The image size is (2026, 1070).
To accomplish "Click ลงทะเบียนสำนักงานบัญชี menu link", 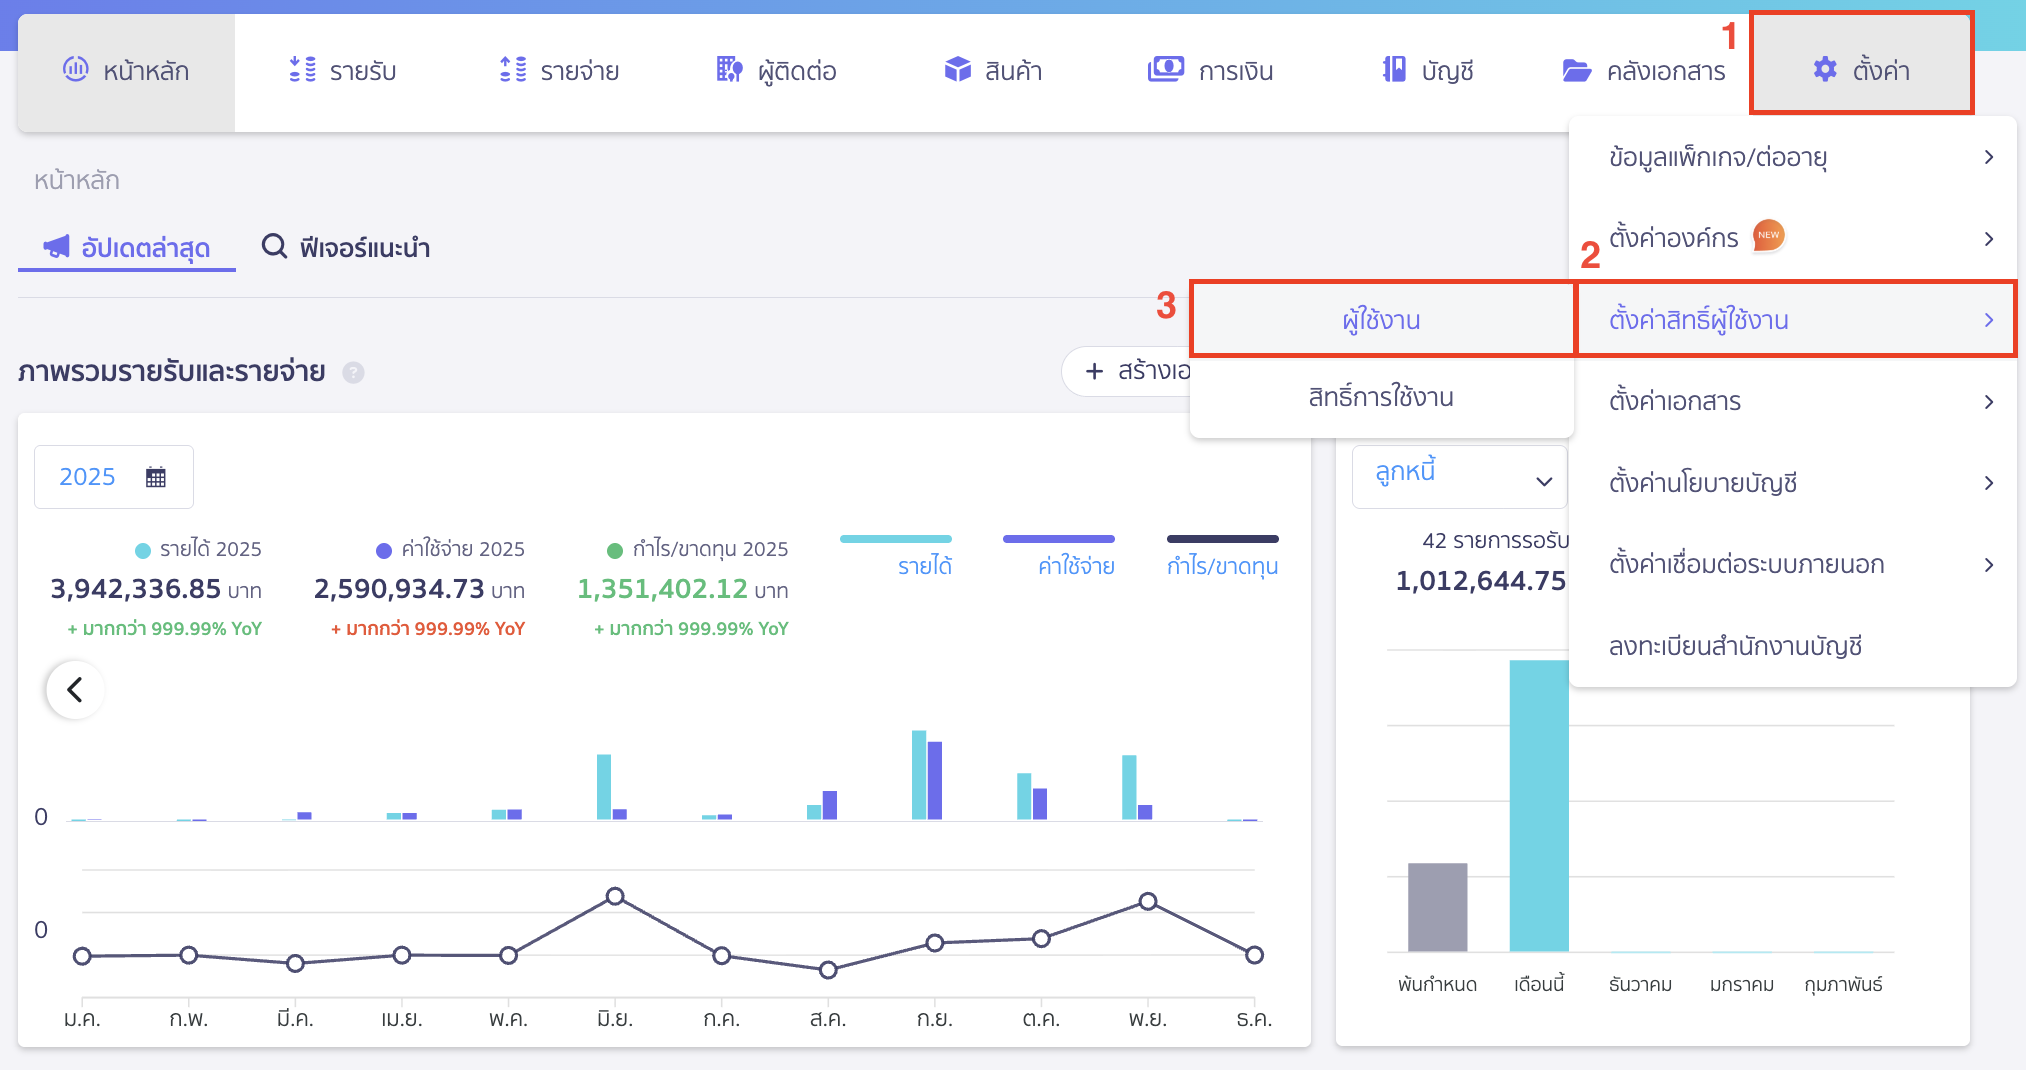I will point(1735,646).
